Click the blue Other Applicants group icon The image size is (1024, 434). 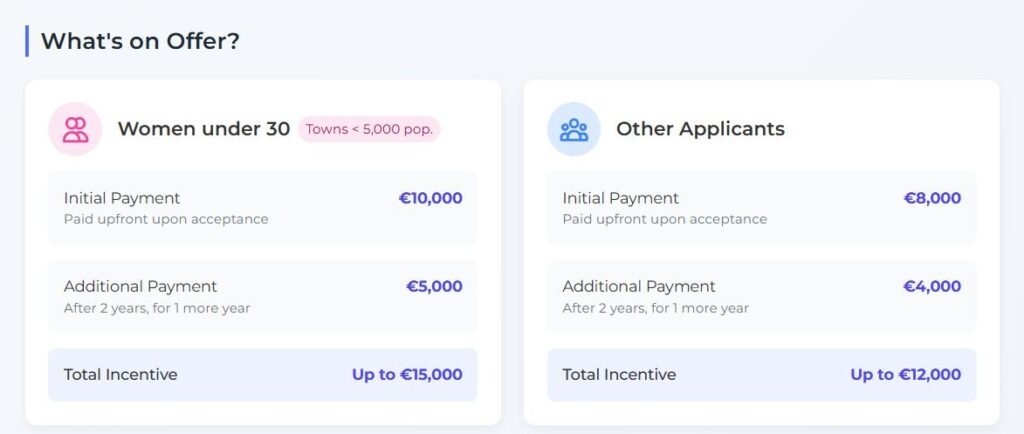click(573, 129)
